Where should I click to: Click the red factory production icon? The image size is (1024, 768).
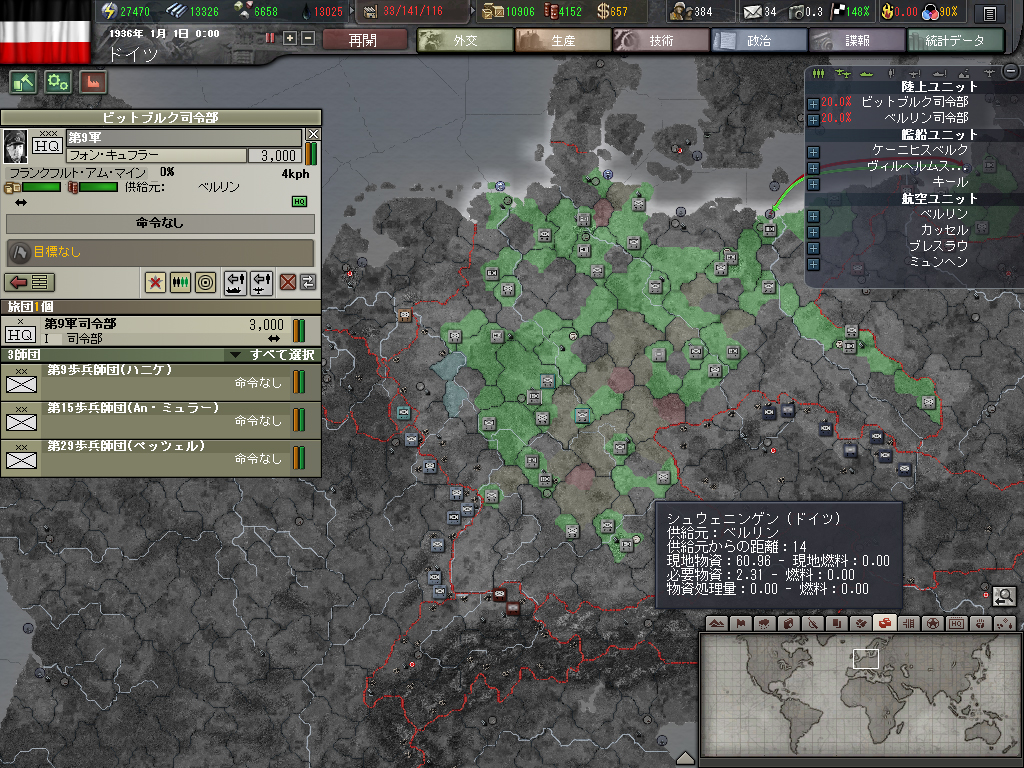(x=93, y=82)
